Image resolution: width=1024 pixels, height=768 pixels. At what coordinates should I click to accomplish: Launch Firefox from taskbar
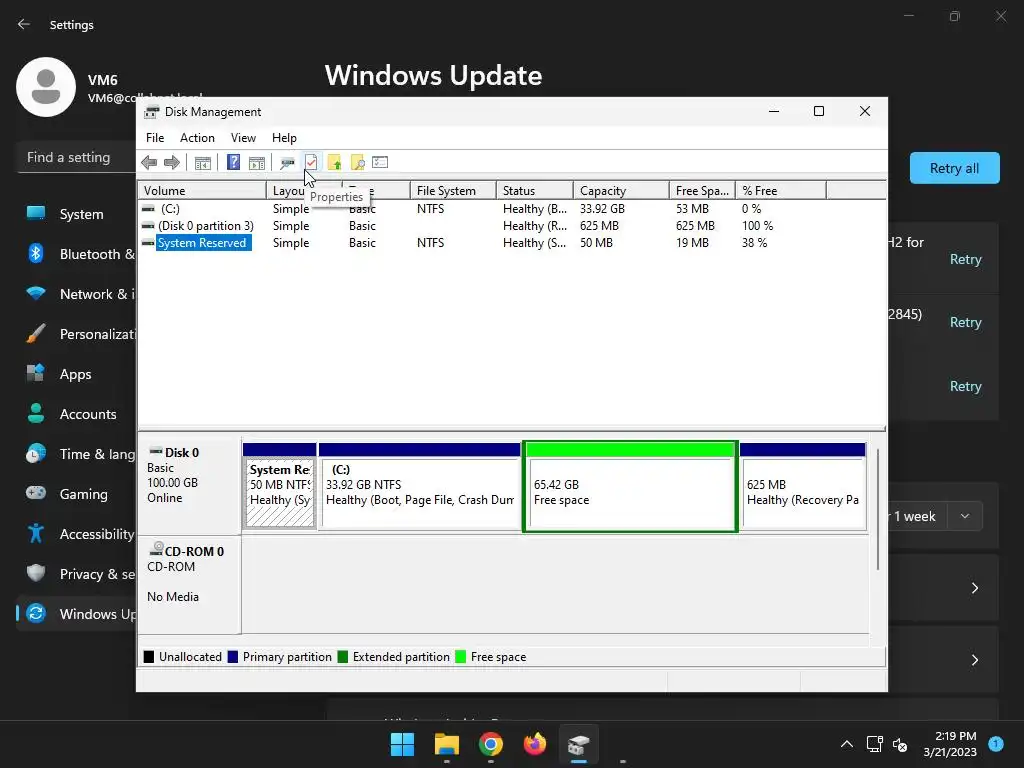[x=535, y=744]
